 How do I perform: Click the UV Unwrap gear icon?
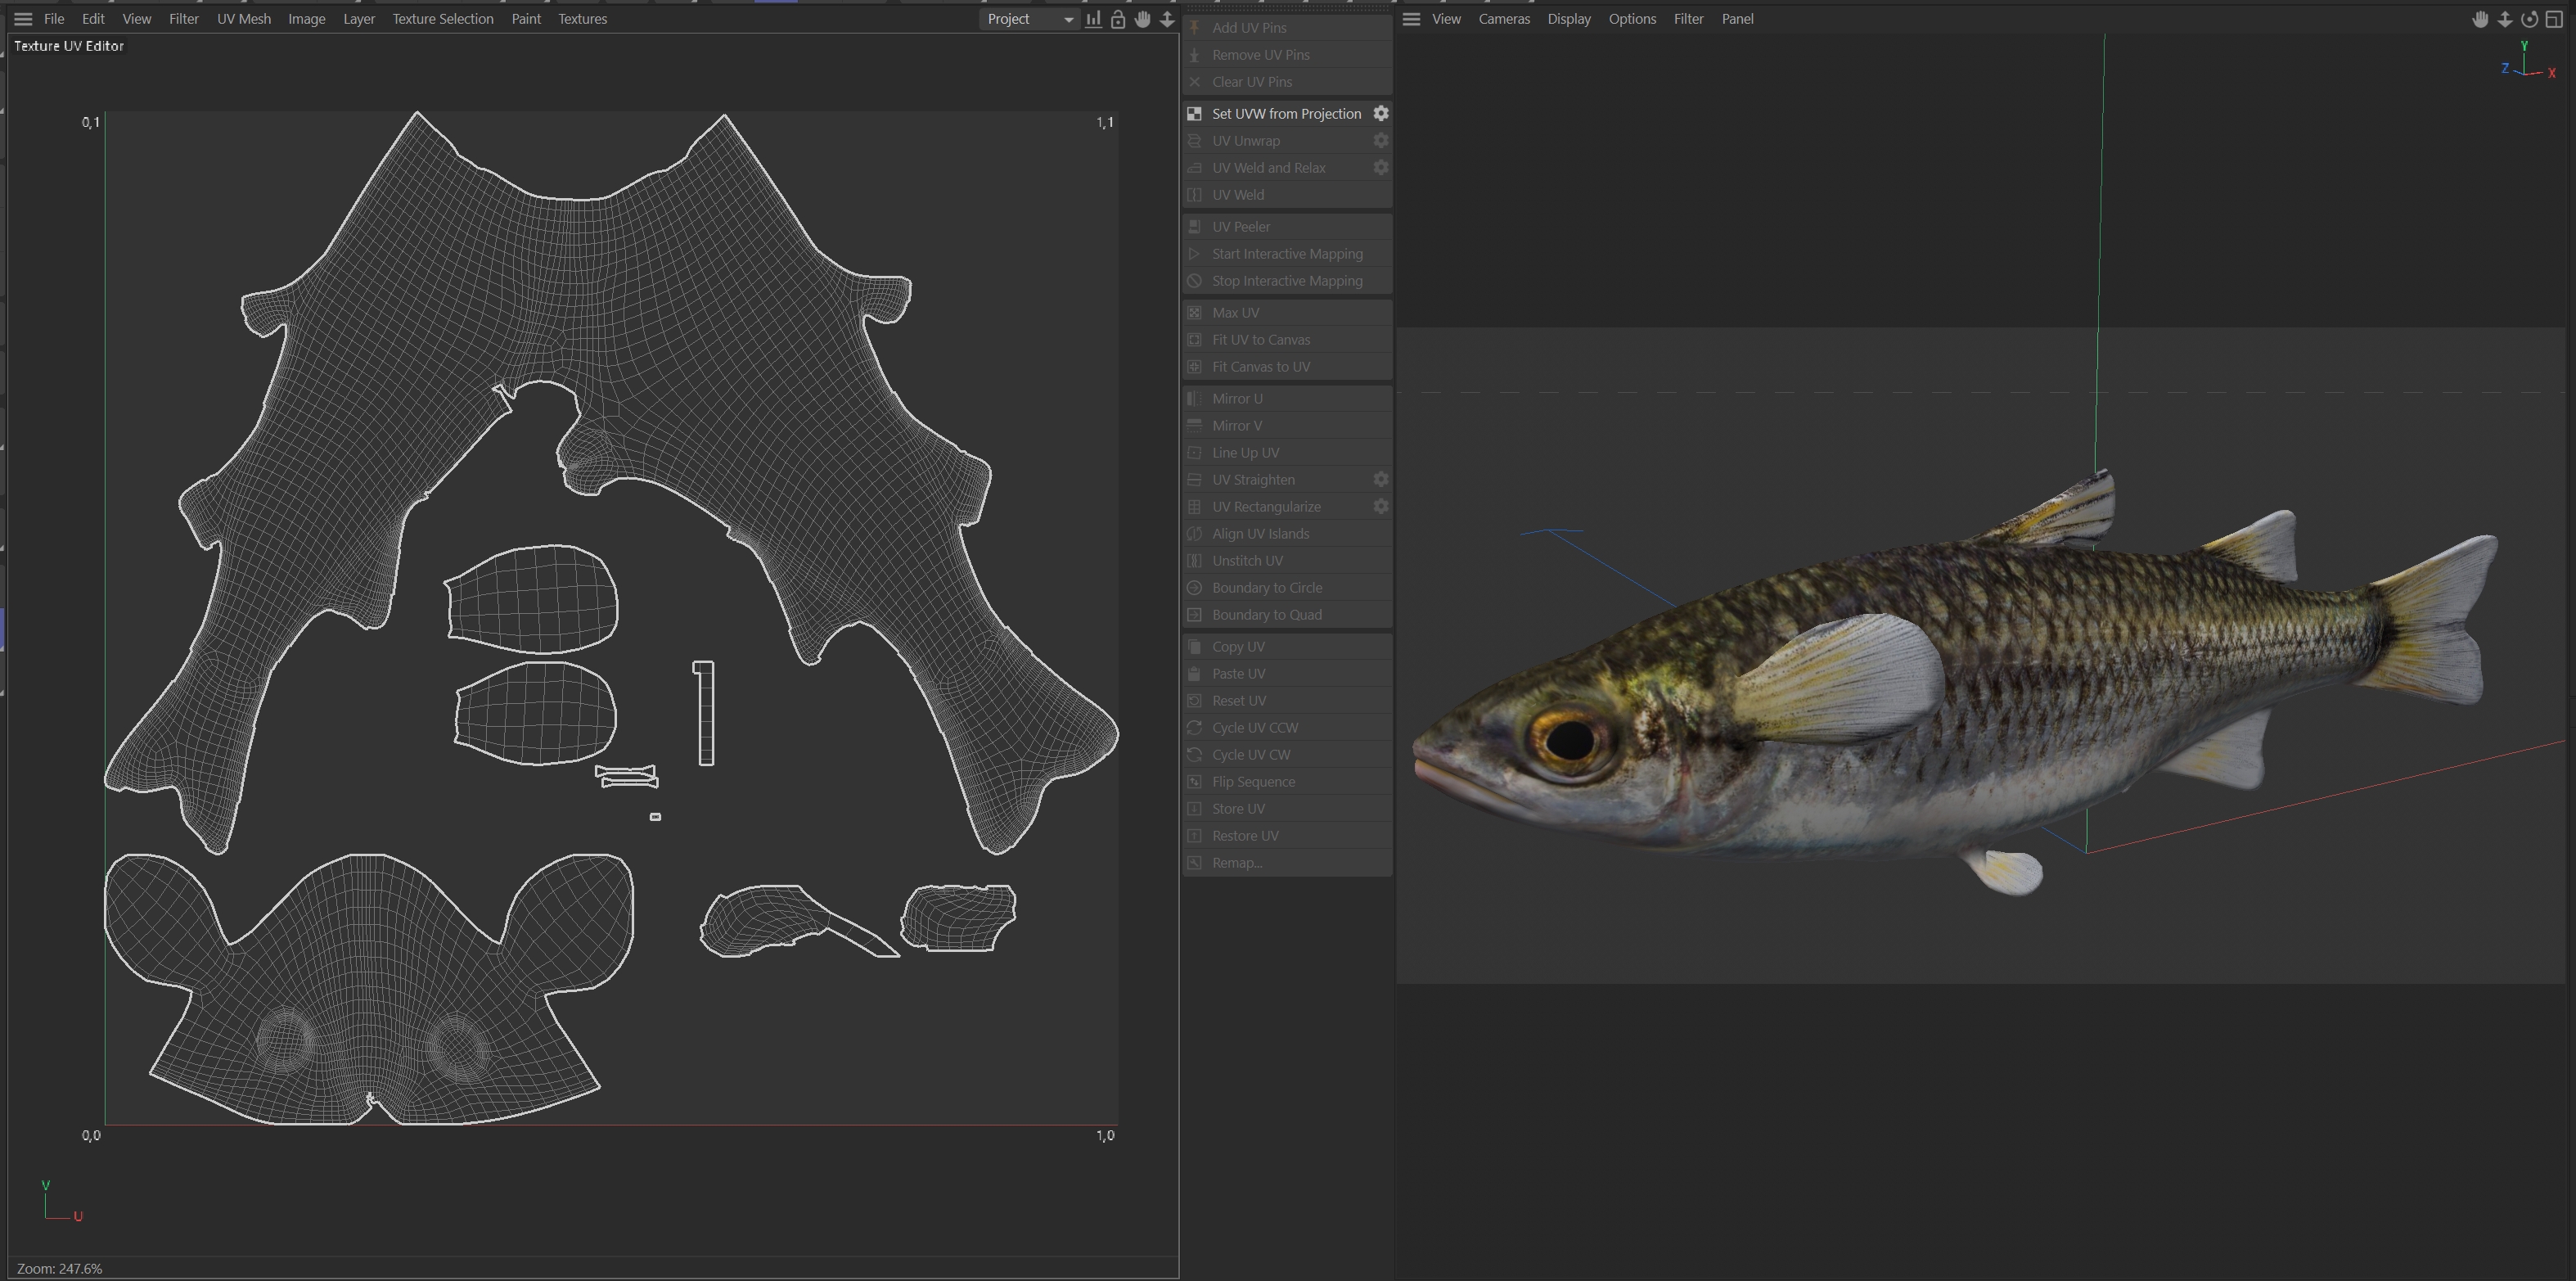pyautogui.click(x=1381, y=141)
